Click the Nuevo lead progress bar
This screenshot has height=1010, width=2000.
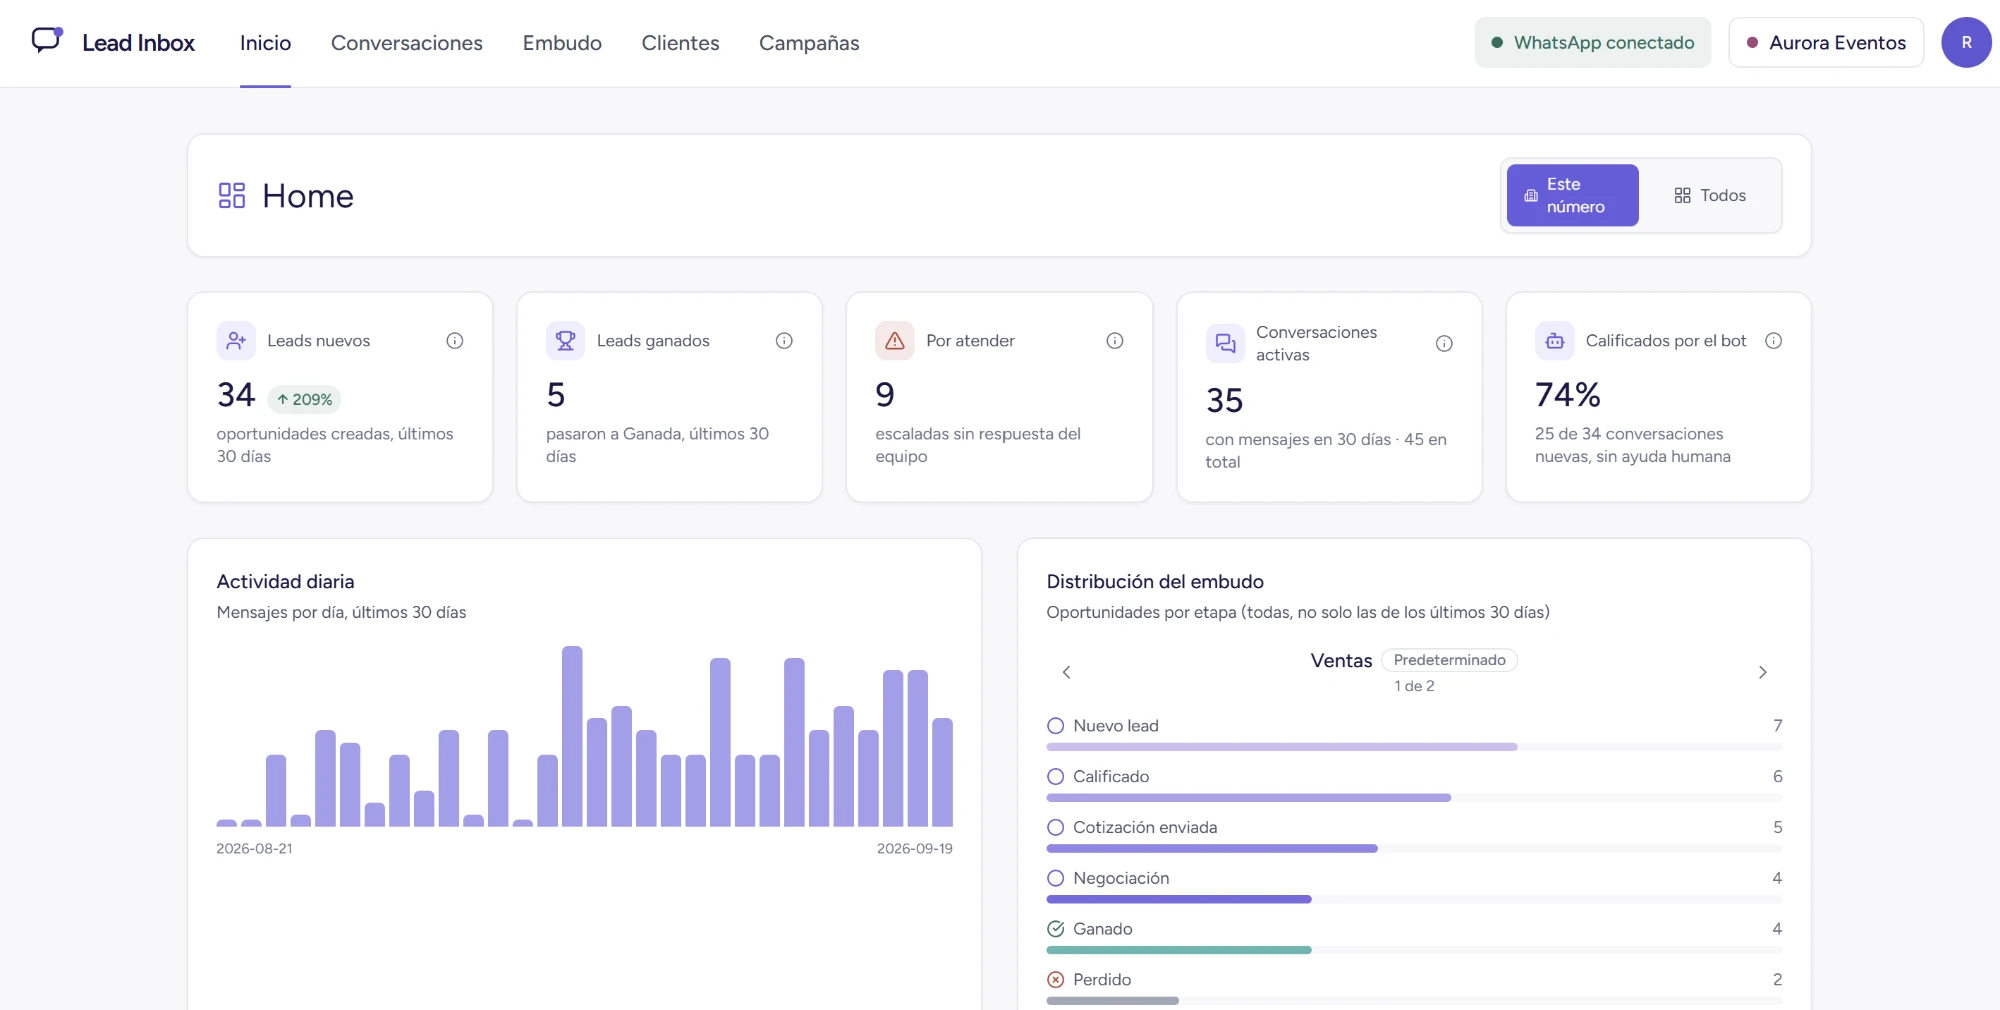(x=1414, y=747)
